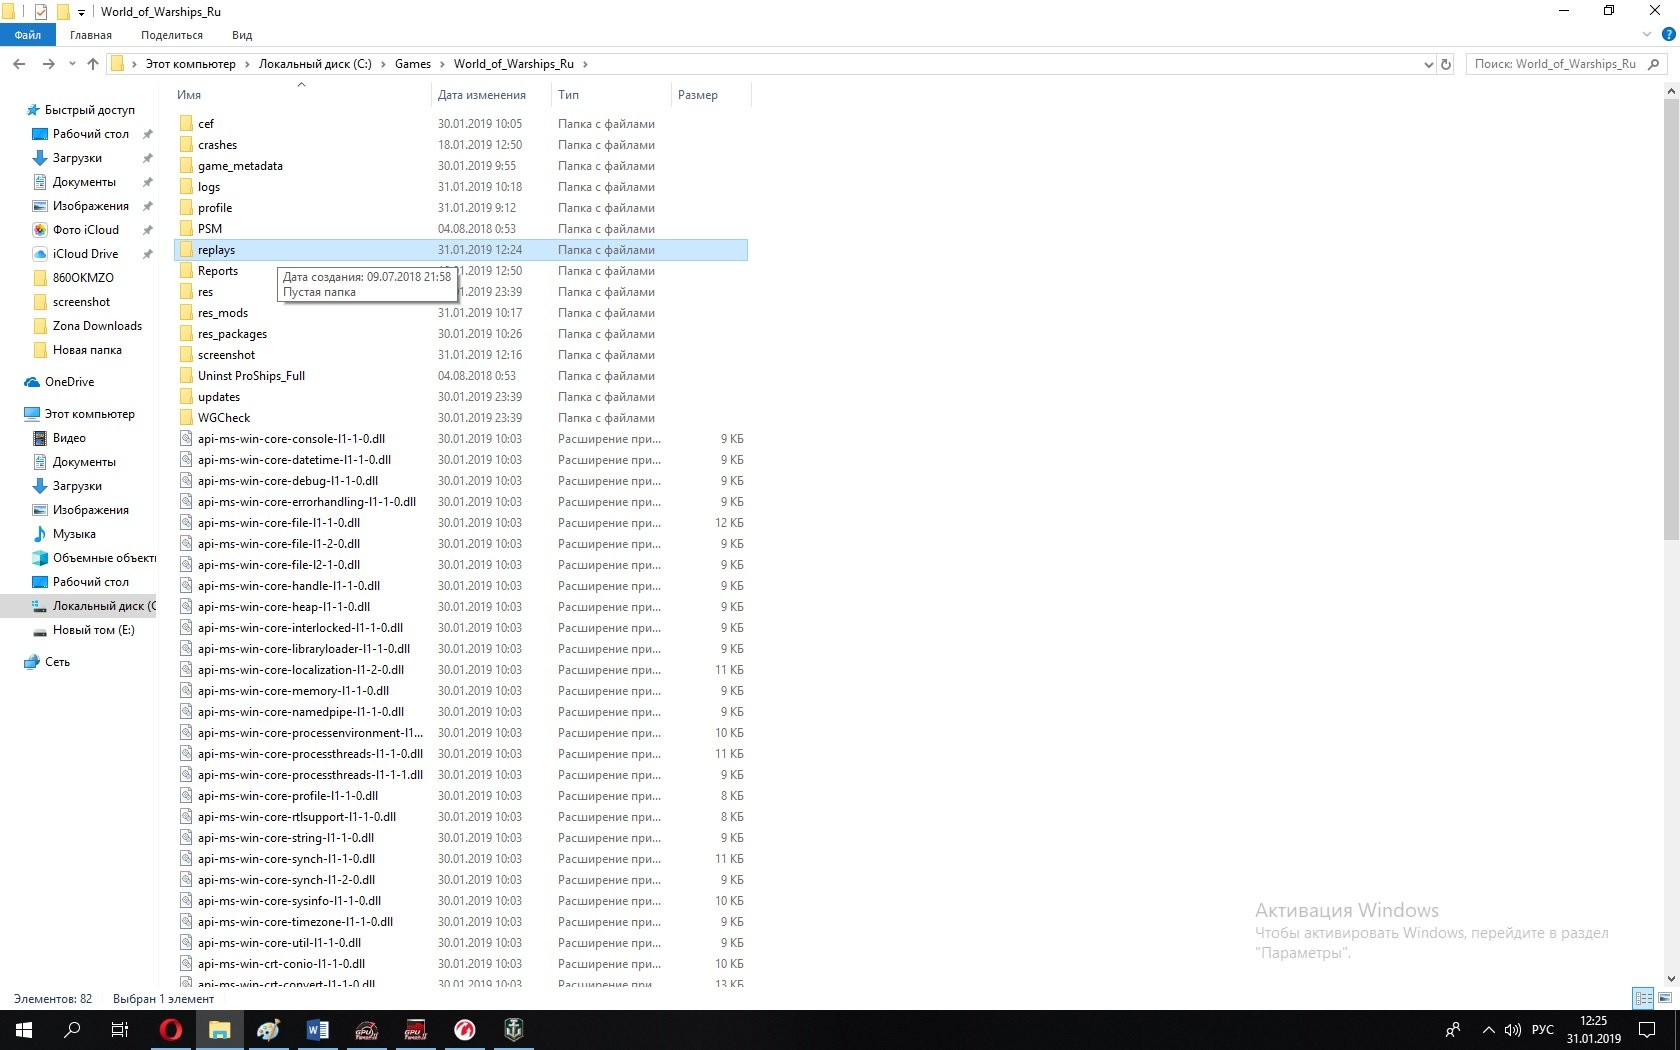Screen dimensions: 1680x1050
Task: Sort by the Имя column header
Action: [300, 95]
